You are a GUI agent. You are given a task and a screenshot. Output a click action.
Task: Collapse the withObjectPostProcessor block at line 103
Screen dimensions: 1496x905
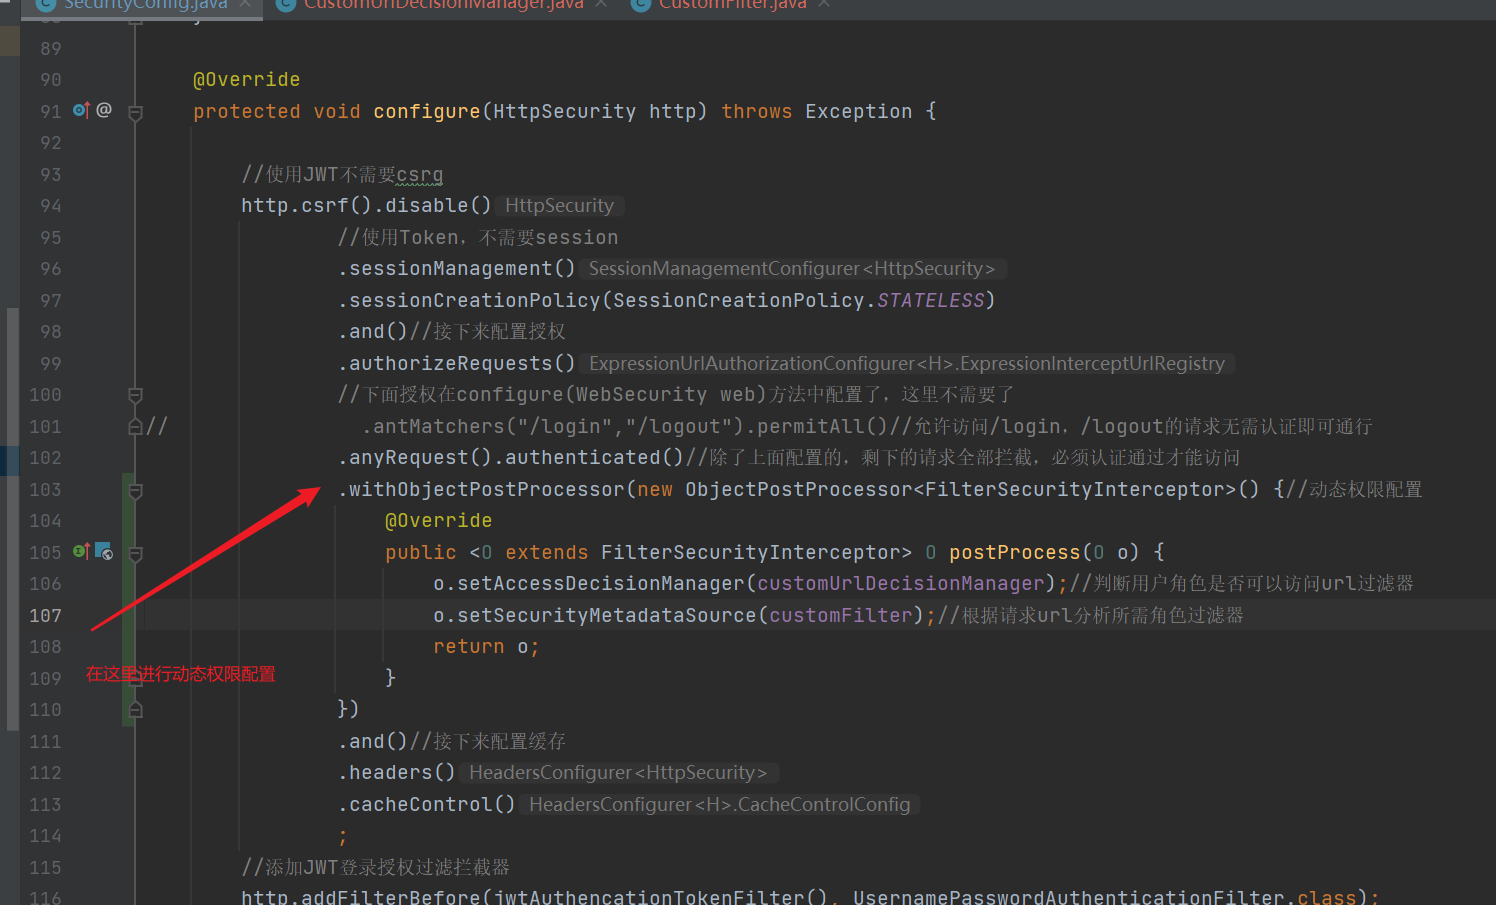click(x=135, y=490)
